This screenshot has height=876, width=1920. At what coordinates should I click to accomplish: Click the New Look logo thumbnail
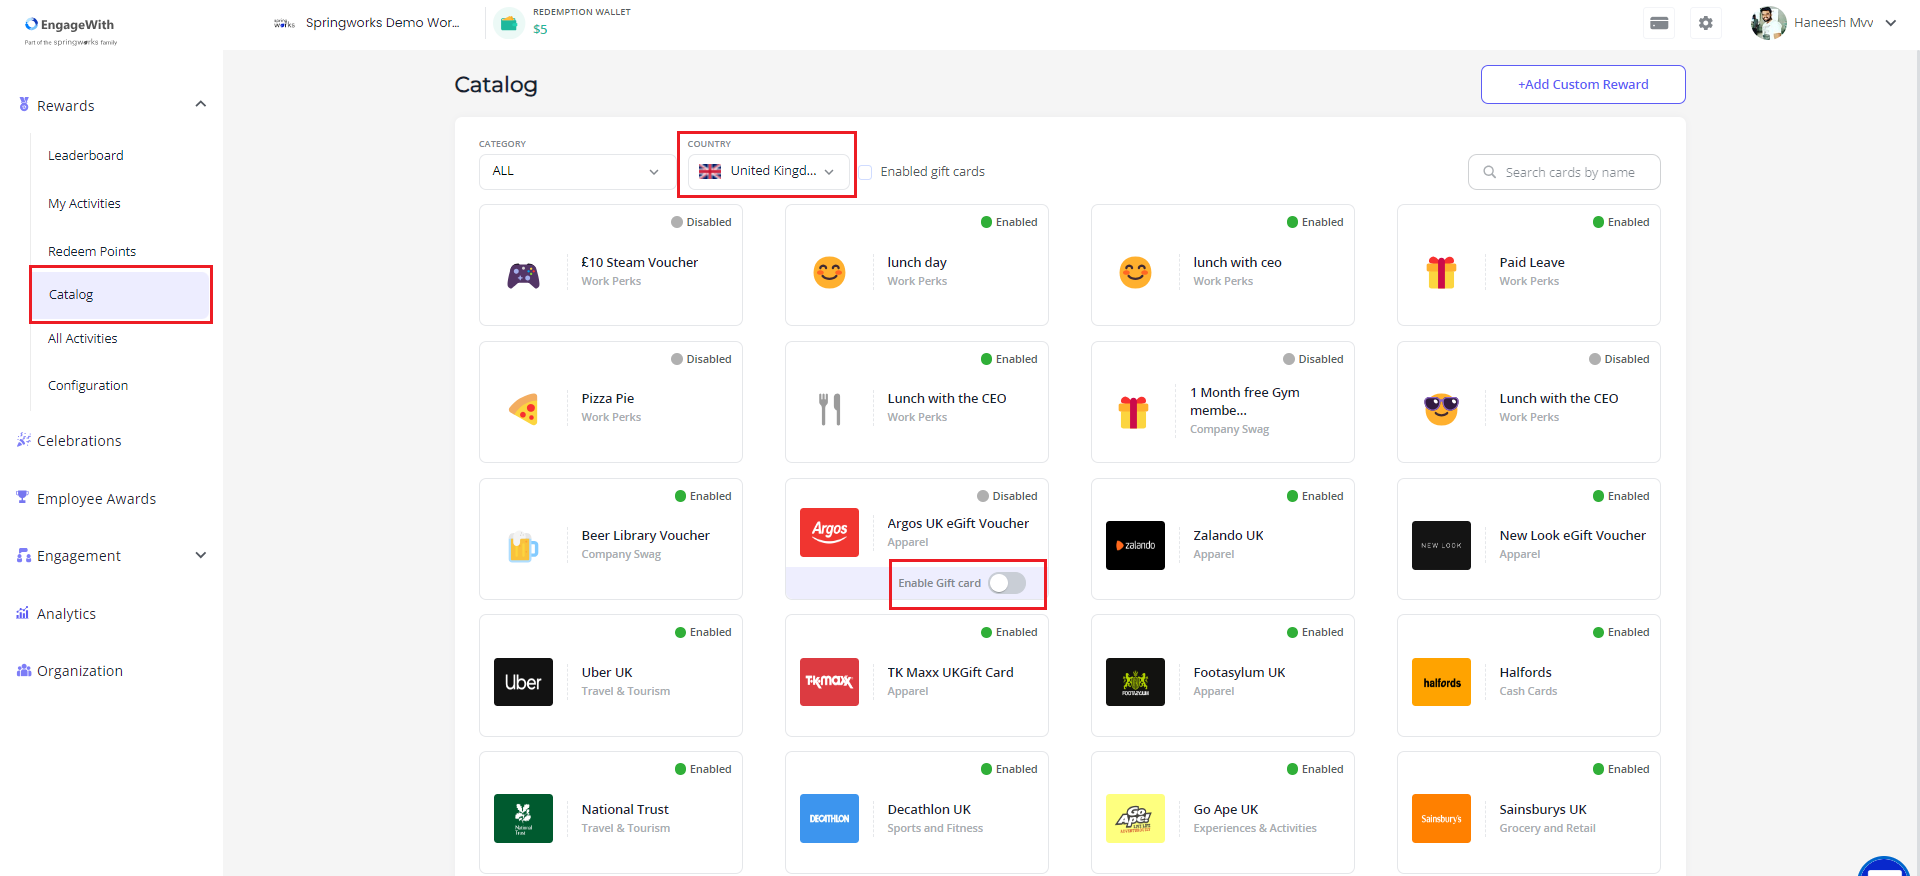[1441, 545]
